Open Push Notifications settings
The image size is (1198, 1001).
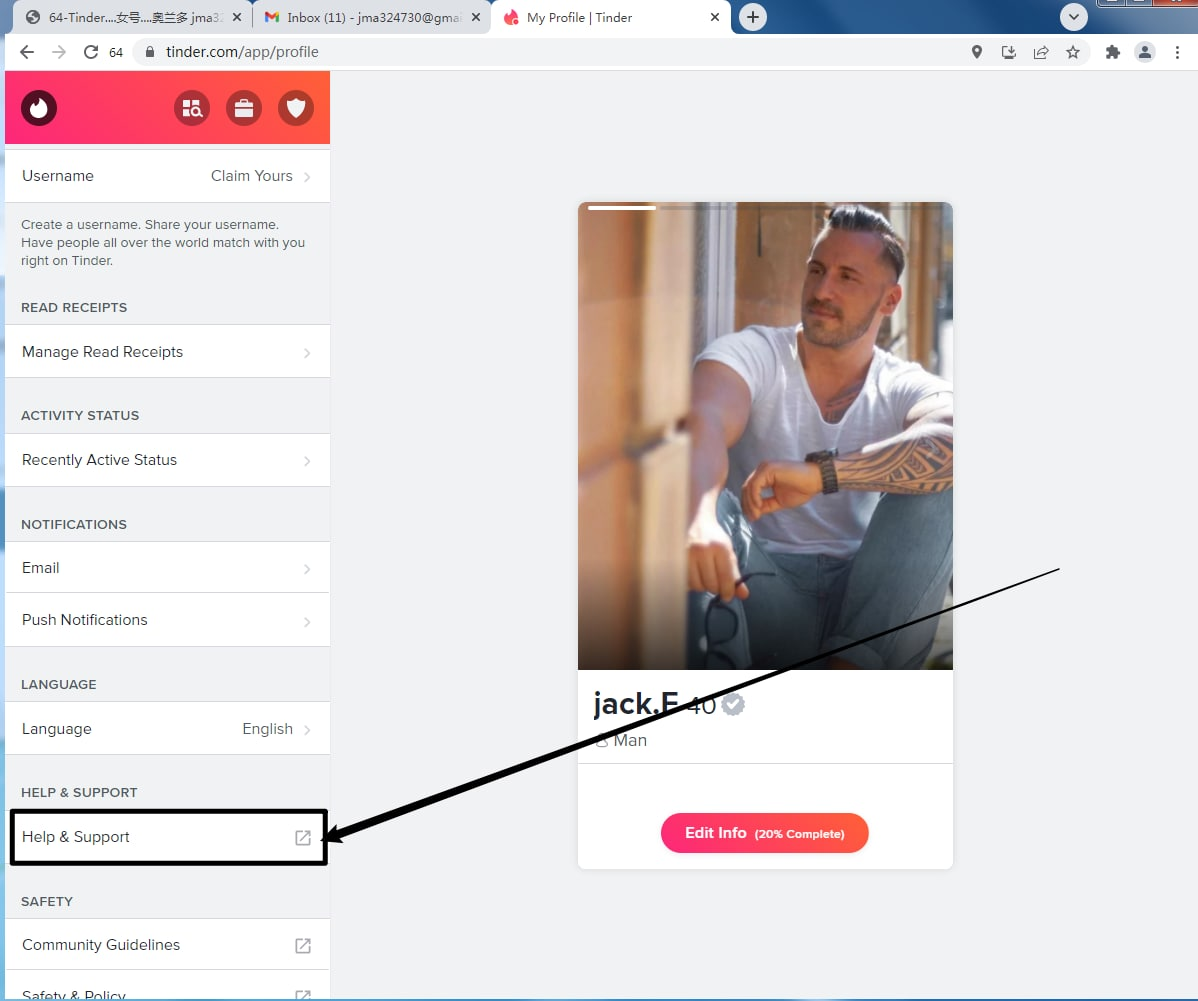(x=167, y=620)
